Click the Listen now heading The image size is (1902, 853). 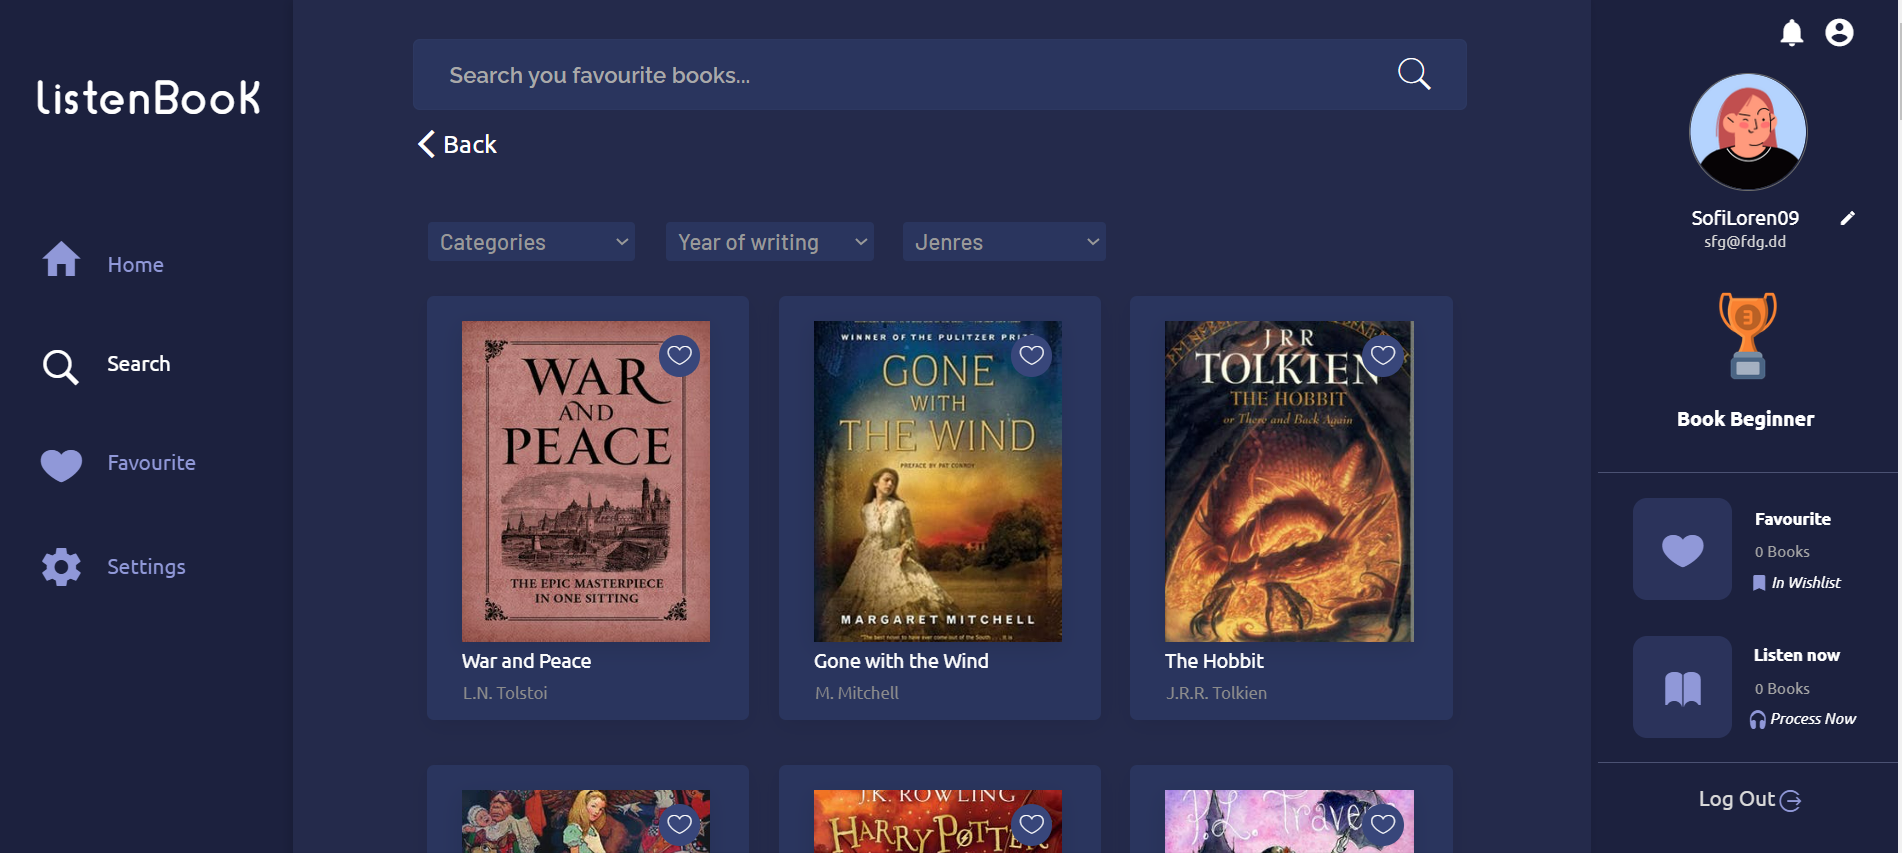1796,655
